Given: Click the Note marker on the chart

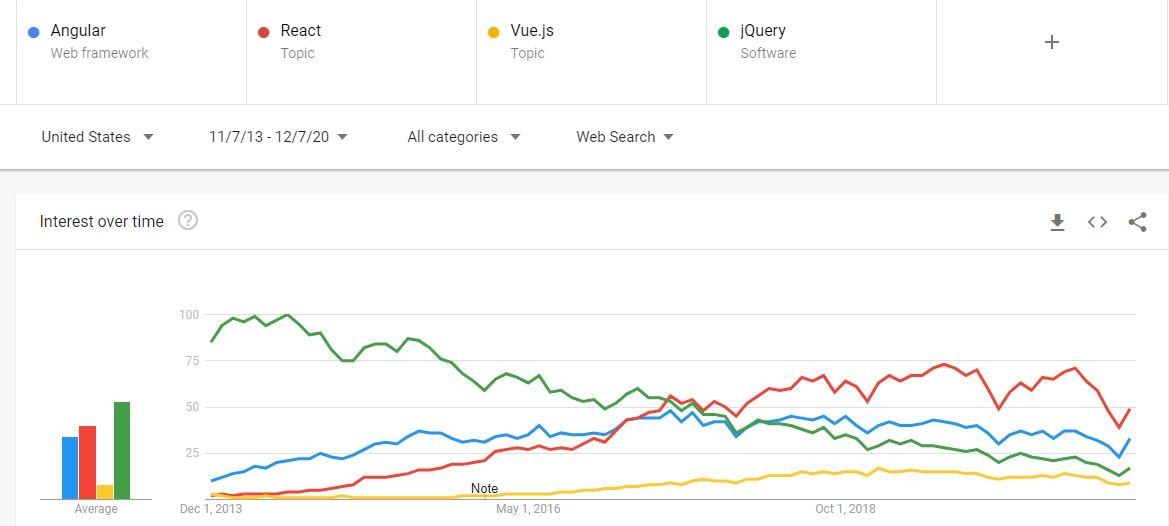Looking at the screenshot, I should point(484,489).
